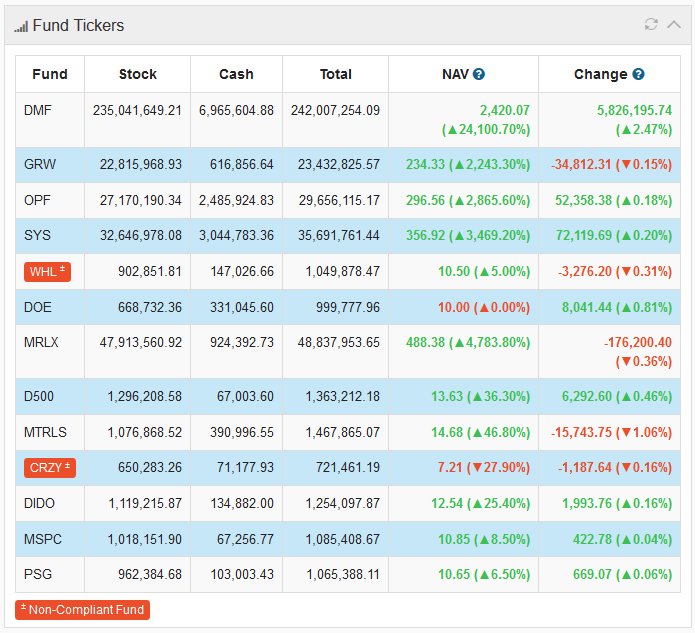Click OPF cash value 2,485,924.83

click(x=236, y=201)
